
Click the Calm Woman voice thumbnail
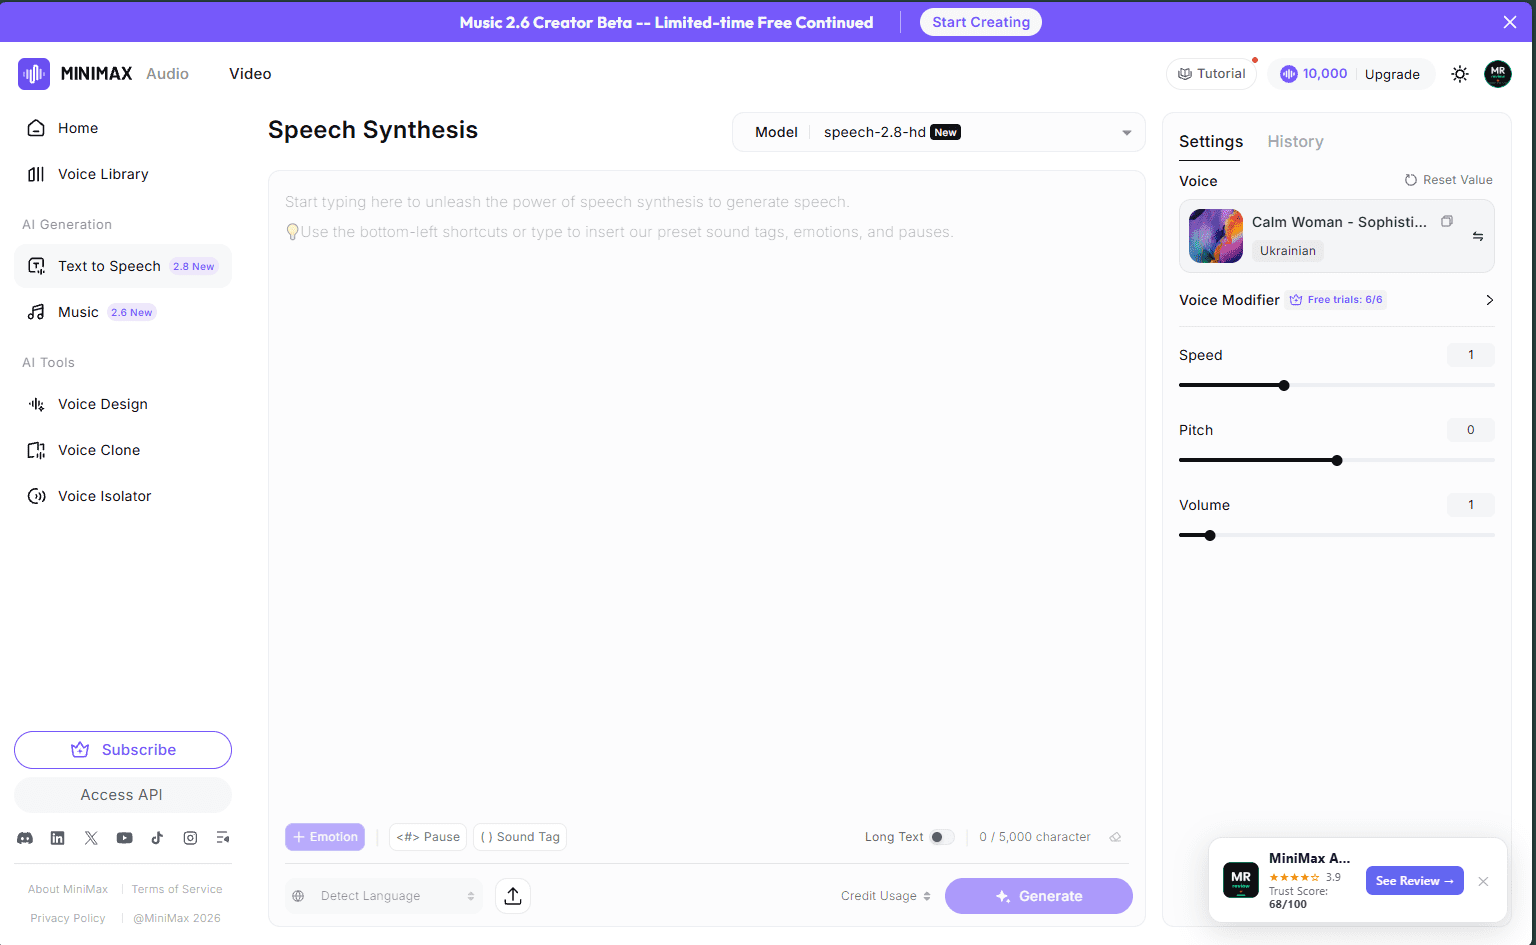point(1216,236)
